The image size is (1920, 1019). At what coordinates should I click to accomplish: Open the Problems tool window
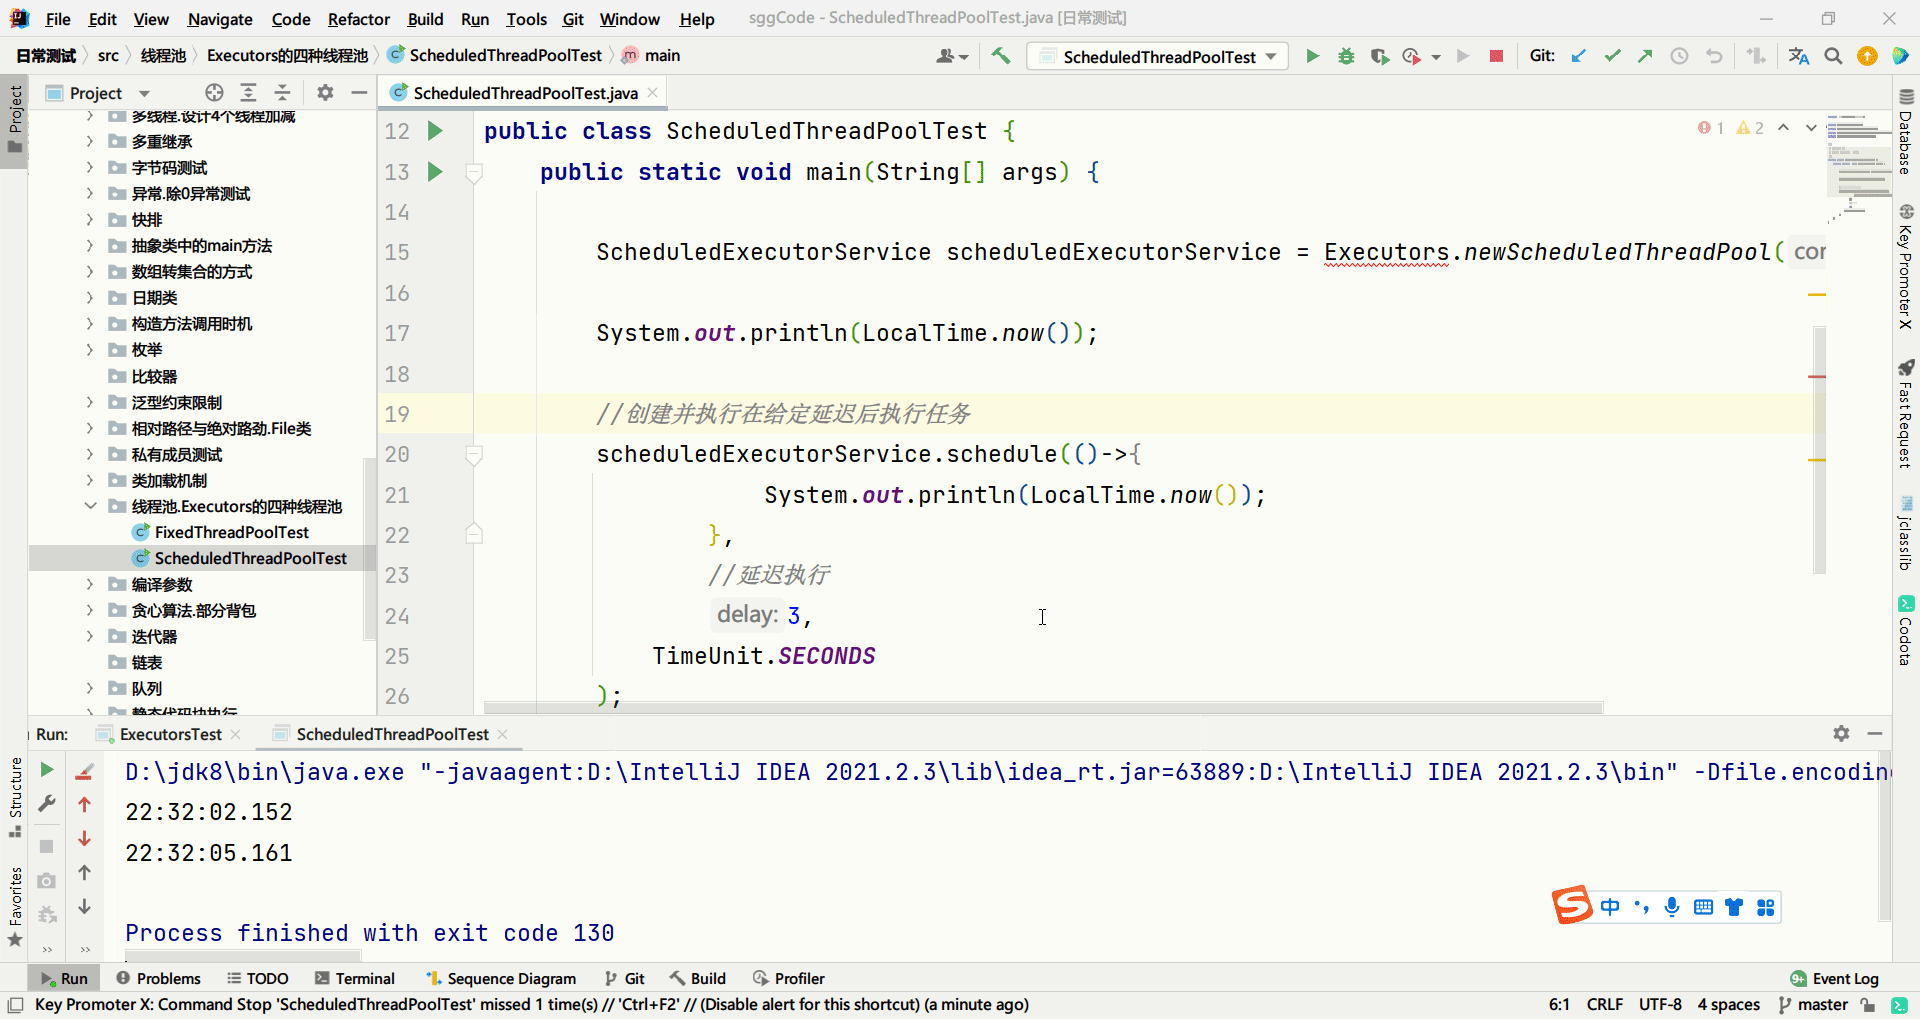[158, 978]
